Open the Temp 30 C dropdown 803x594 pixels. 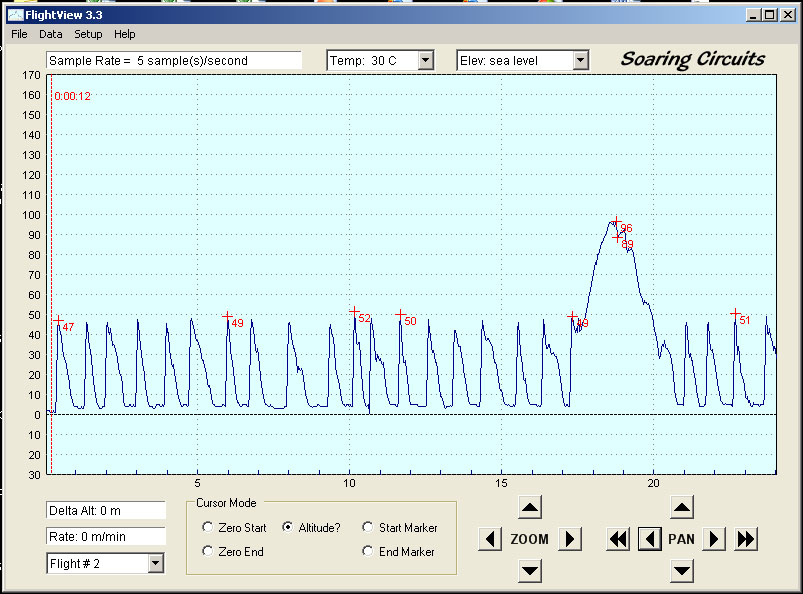tap(426, 60)
